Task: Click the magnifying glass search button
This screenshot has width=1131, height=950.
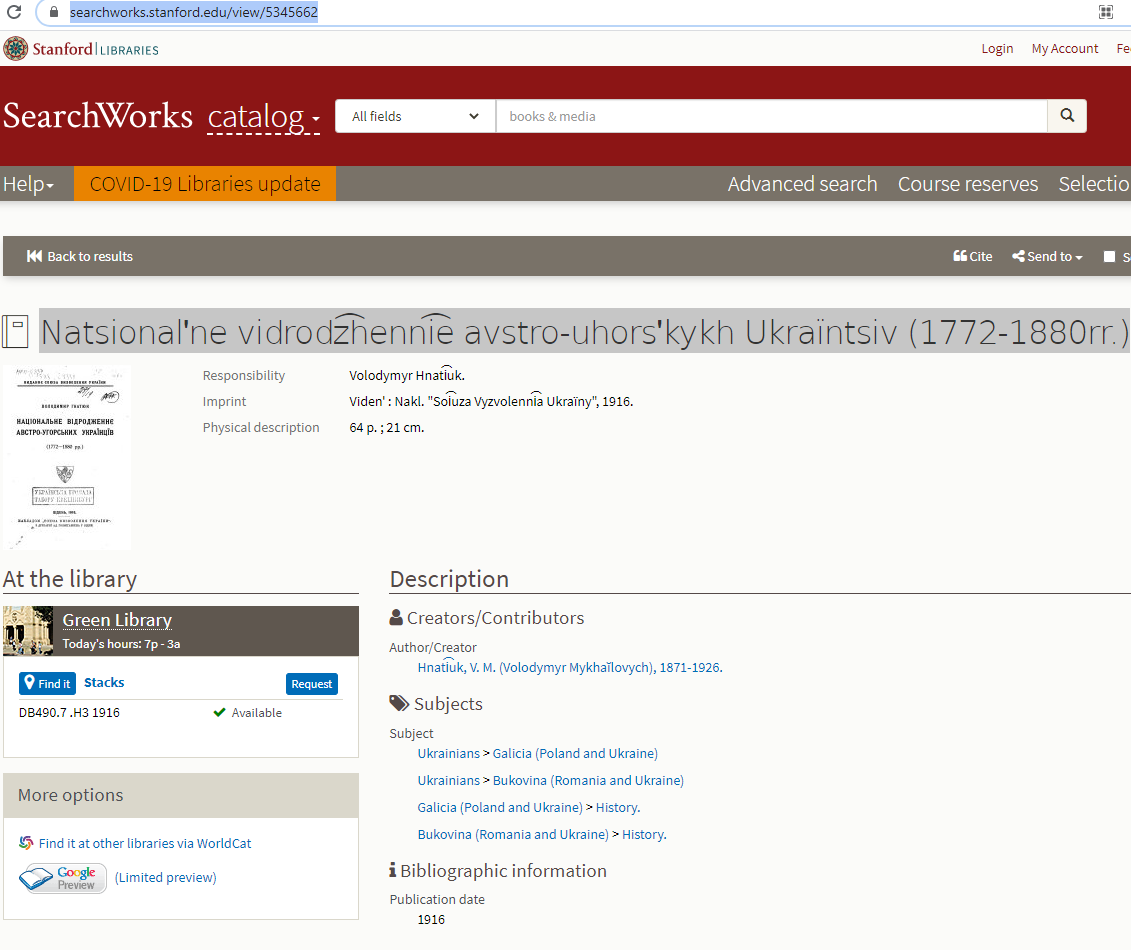Action: click(x=1066, y=116)
